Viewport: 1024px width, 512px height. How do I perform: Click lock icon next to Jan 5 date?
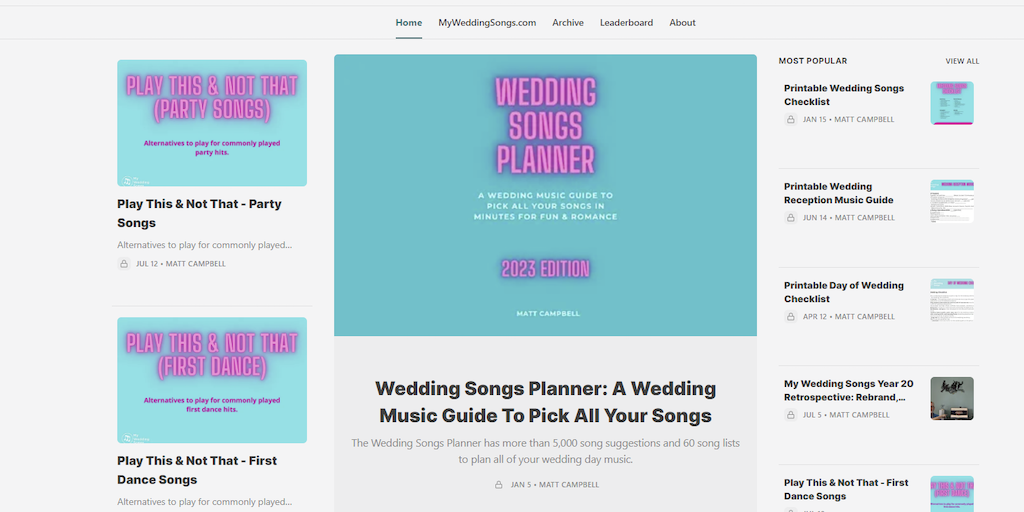498,485
